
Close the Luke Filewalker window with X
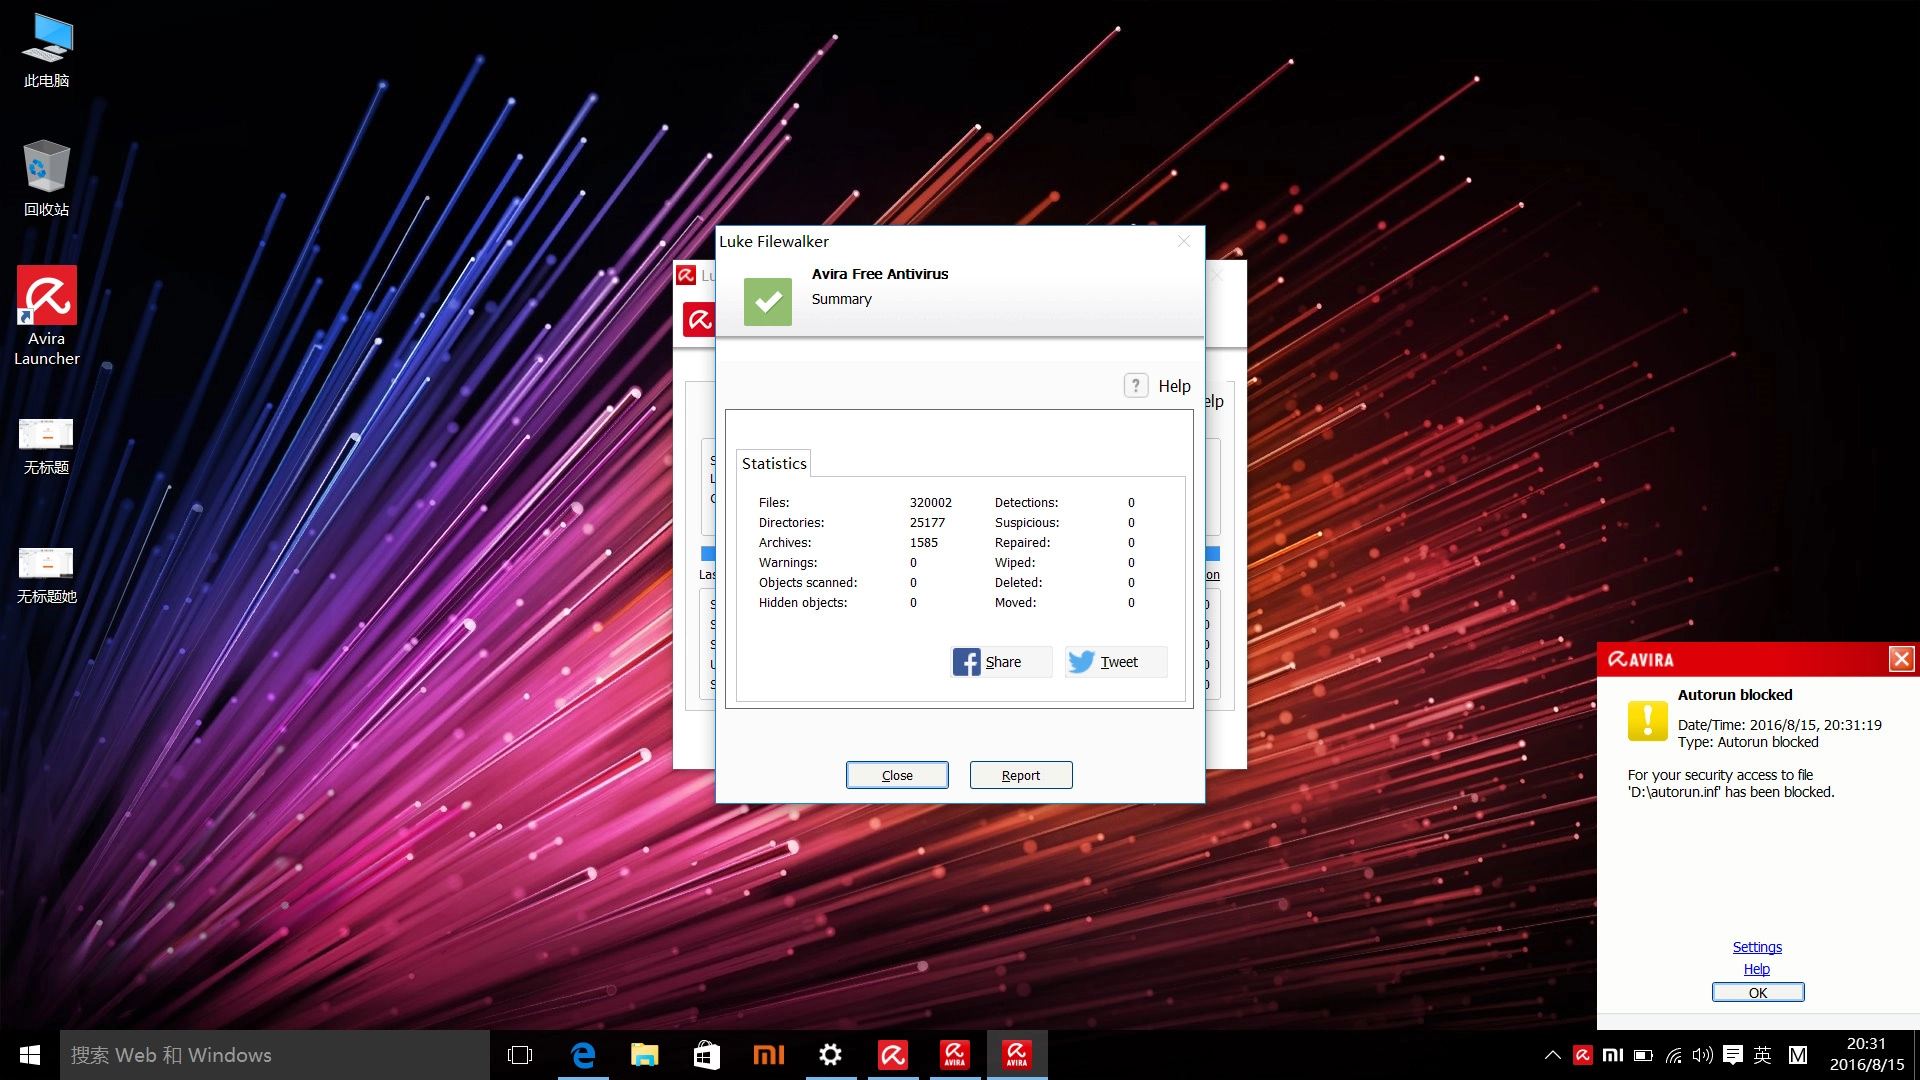pyautogui.click(x=1184, y=241)
